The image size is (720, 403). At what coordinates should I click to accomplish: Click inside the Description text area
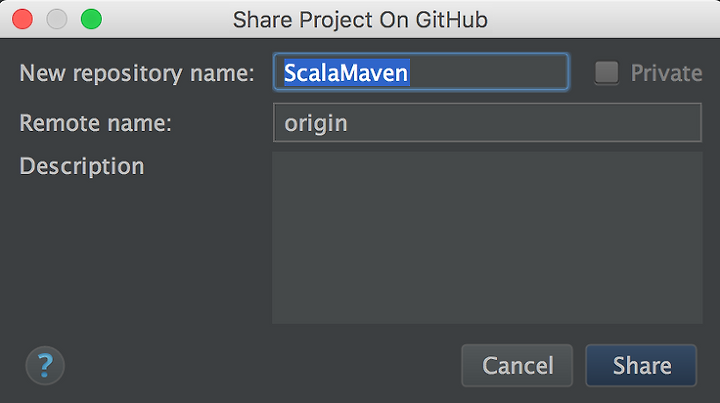coord(487,237)
